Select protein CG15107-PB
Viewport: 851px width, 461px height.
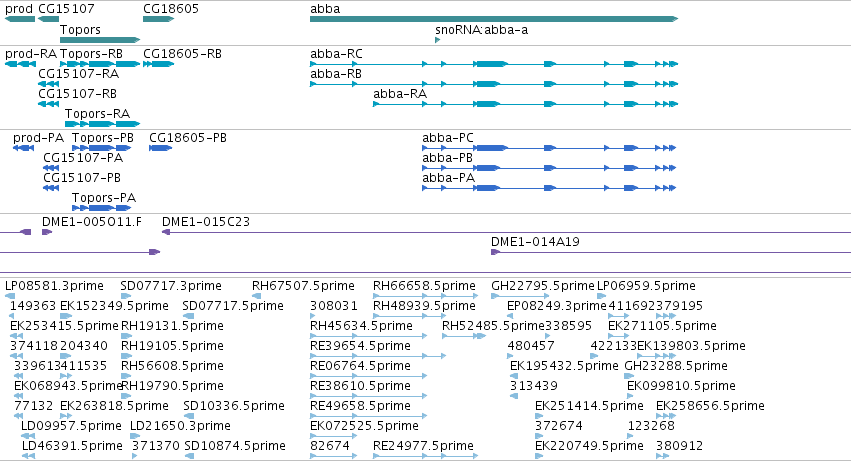click(82, 178)
